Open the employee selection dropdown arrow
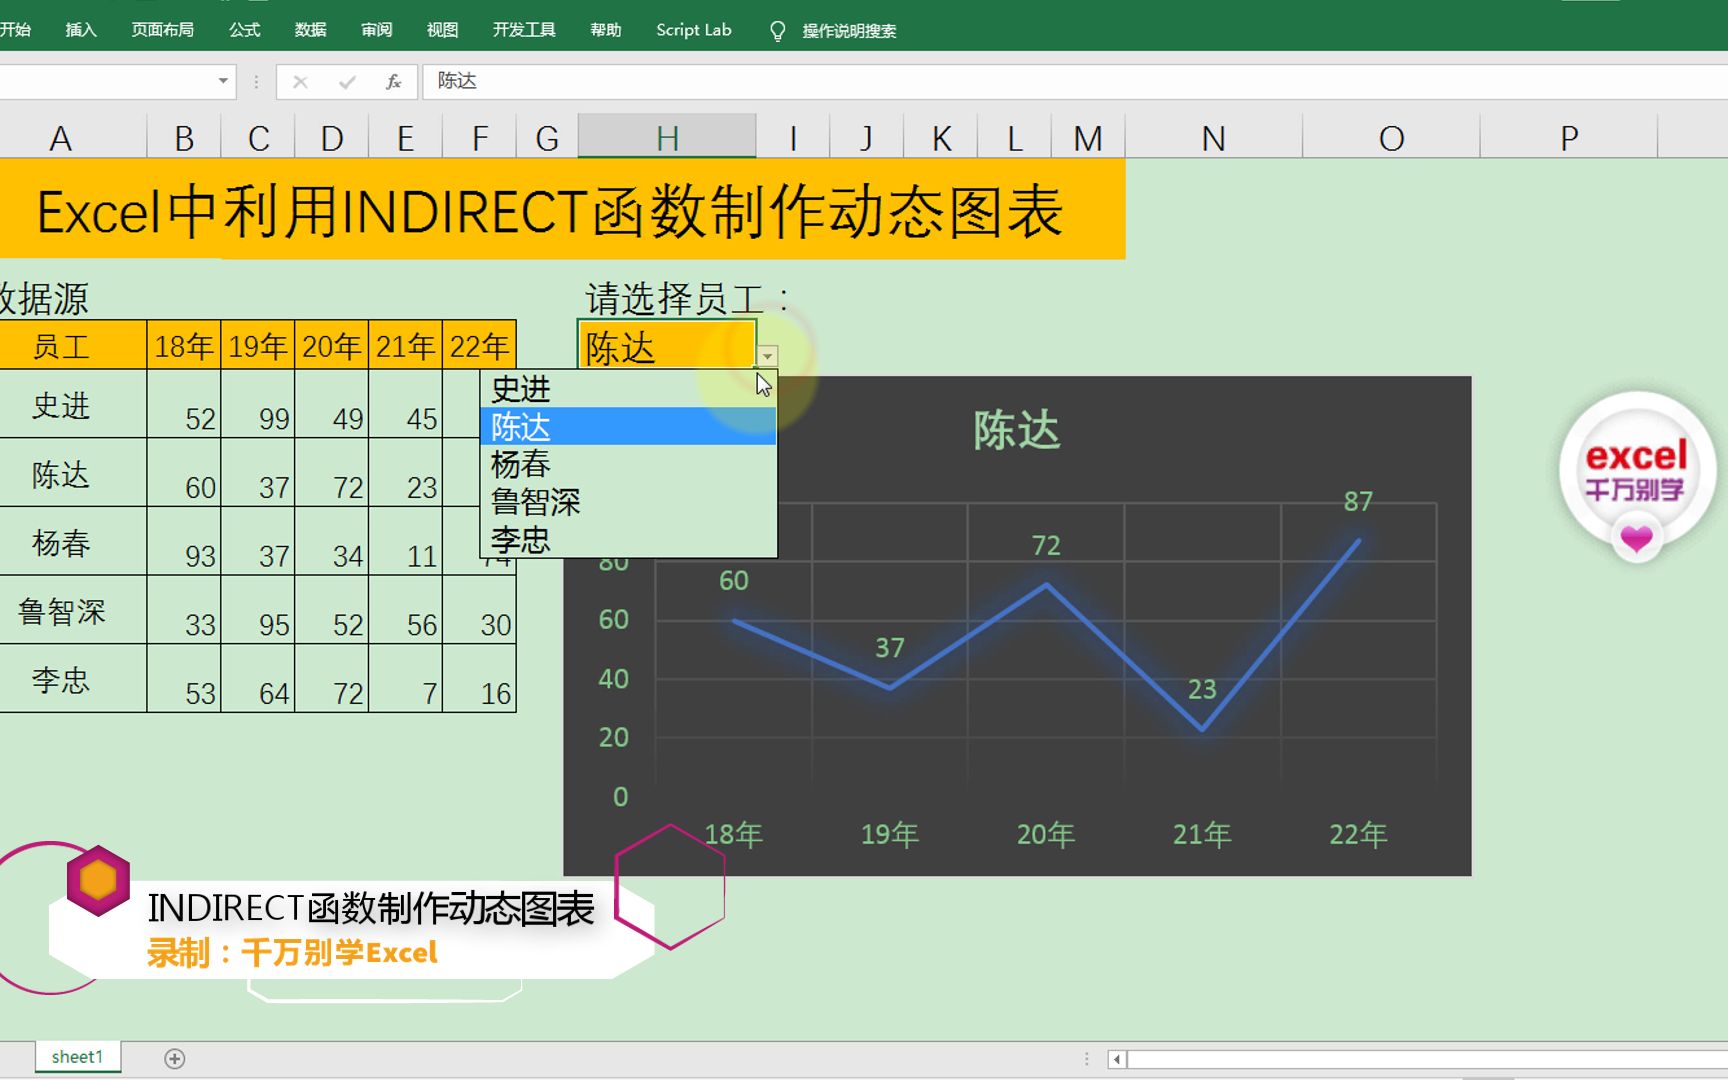Viewport: 1728px width, 1080px height. point(766,355)
